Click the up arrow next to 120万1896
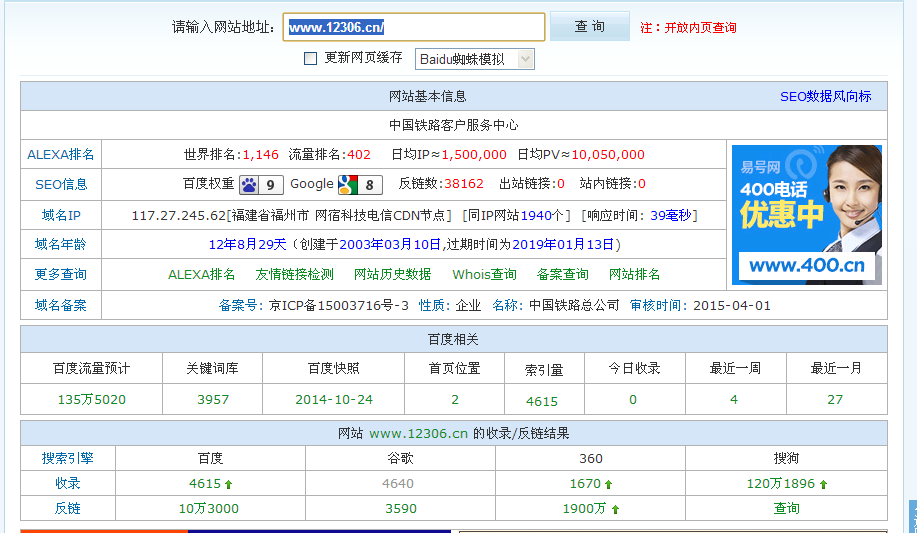917x533 pixels. click(x=823, y=484)
